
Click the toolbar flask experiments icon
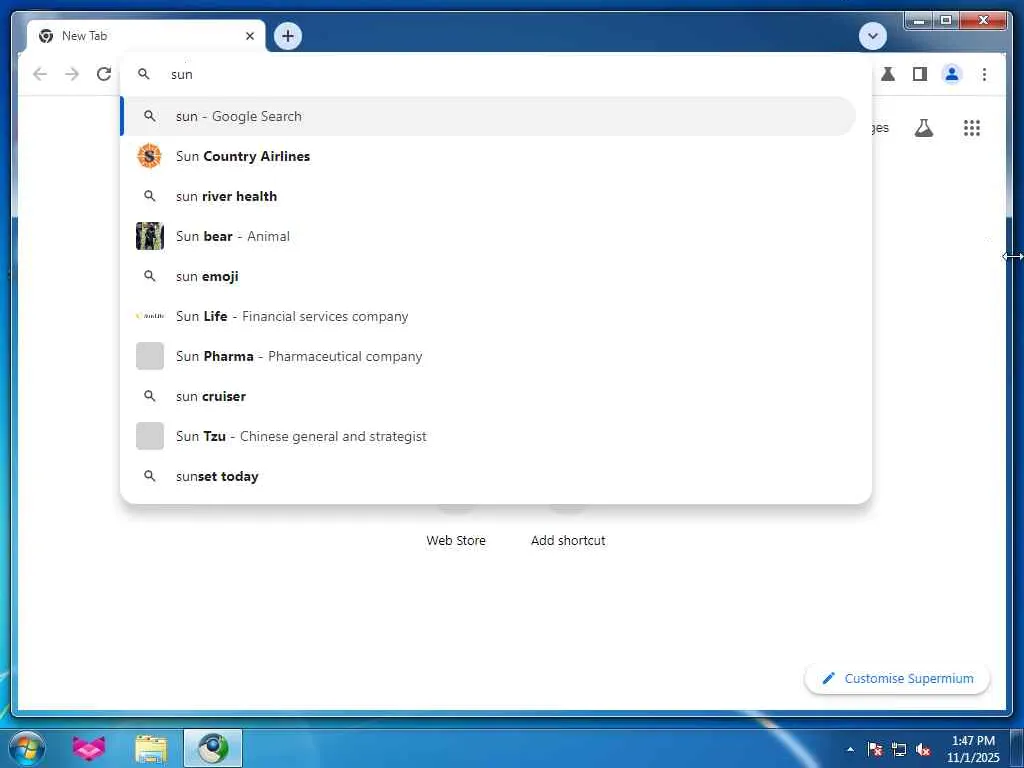tap(888, 74)
